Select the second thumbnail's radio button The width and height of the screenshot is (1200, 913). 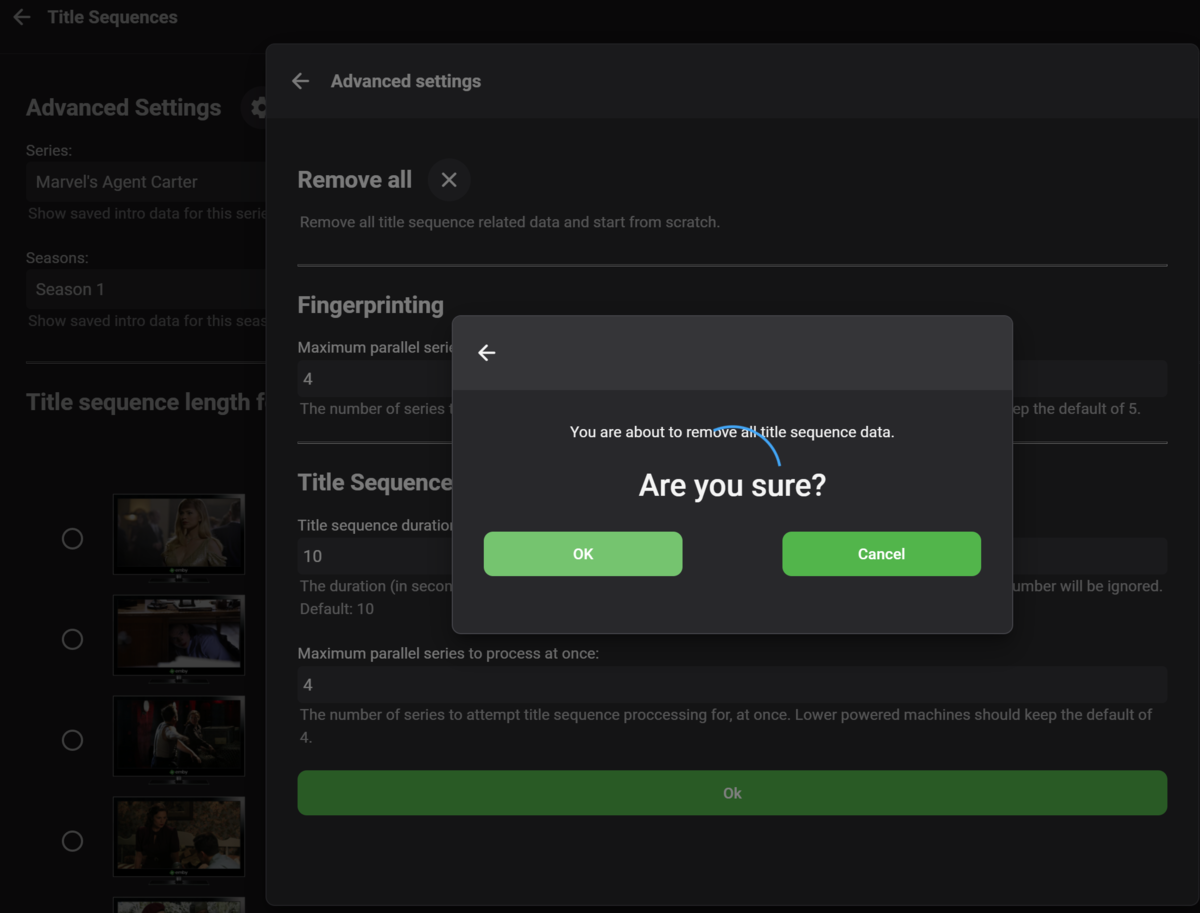(73, 639)
